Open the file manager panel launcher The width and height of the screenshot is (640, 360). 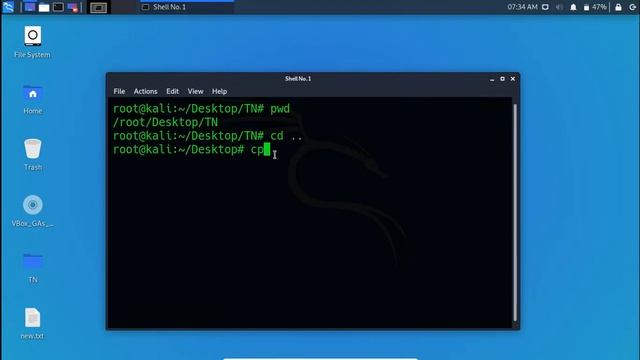pyautogui.click(x=44, y=7)
